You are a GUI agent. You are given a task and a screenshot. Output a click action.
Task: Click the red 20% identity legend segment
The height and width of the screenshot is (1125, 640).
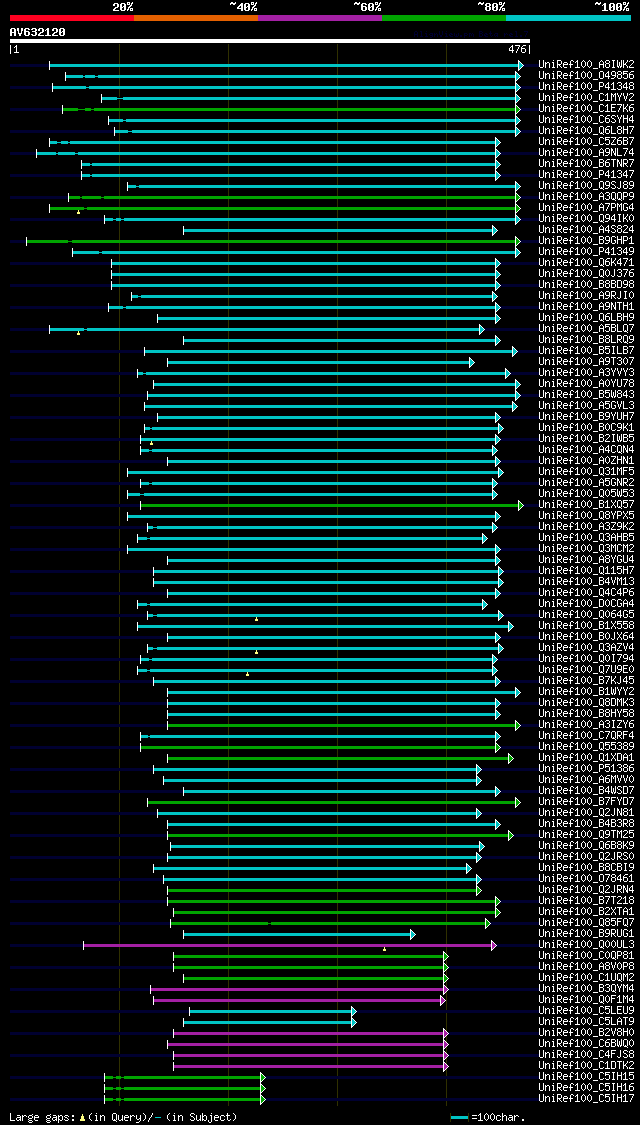point(72,17)
